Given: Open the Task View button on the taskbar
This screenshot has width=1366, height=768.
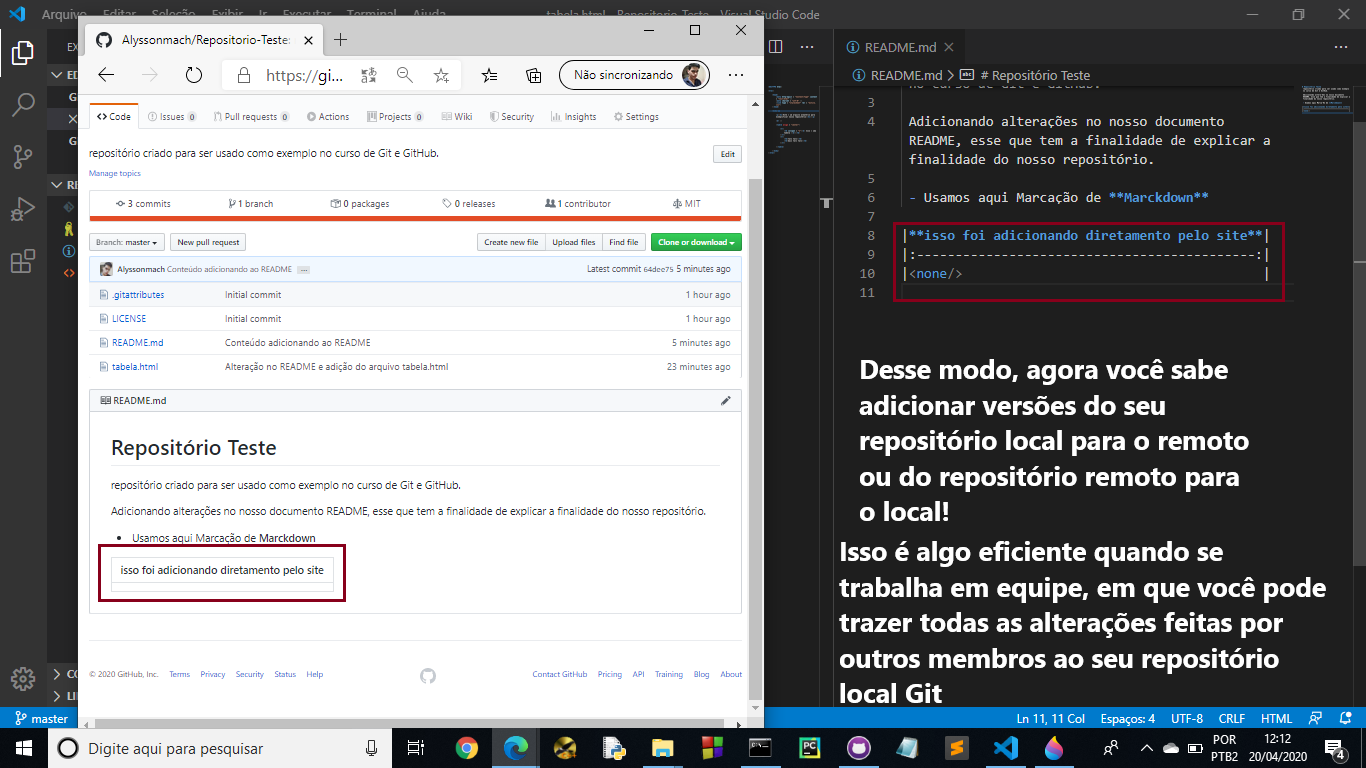Looking at the screenshot, I should [x=417, y=748].
